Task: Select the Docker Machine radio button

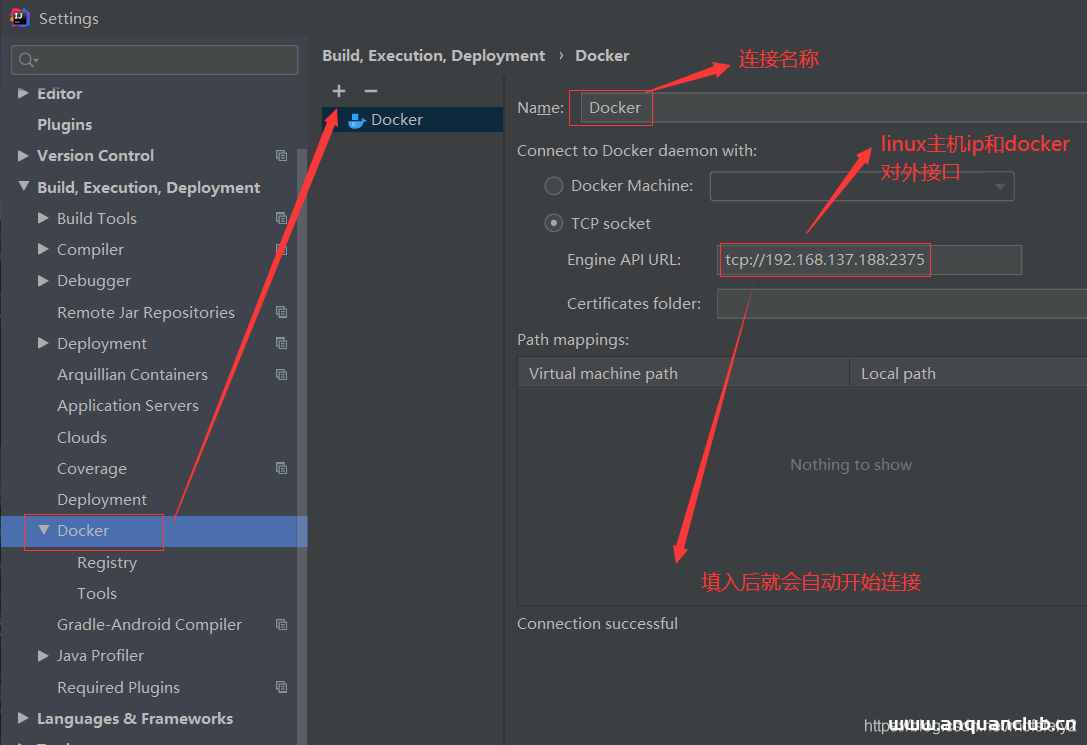Action: click(x=554, y=186)
